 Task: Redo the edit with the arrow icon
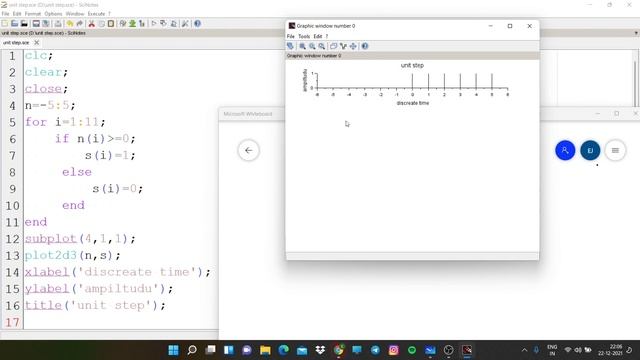pos(80,24)
